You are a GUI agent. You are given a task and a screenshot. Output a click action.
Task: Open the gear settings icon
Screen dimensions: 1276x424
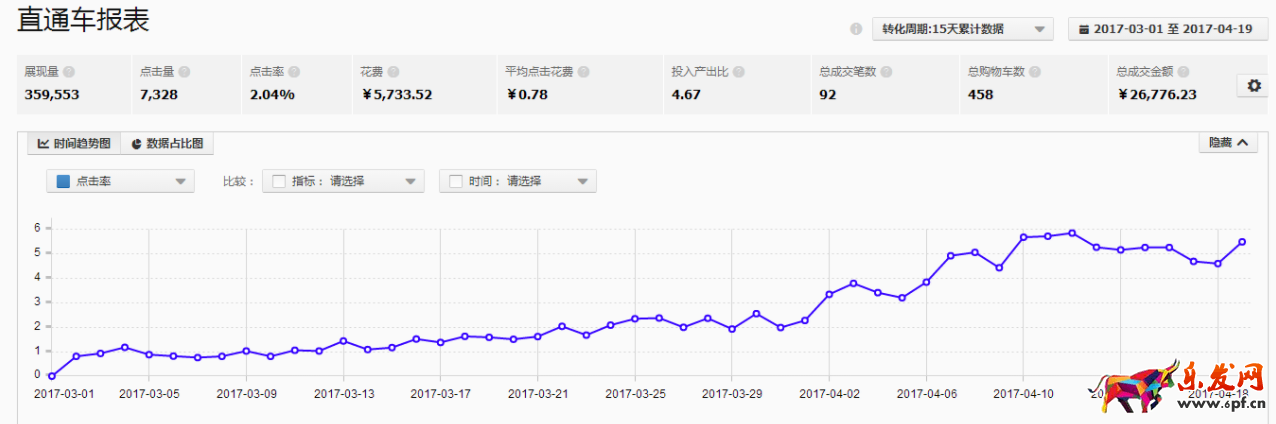point(1254,86)
